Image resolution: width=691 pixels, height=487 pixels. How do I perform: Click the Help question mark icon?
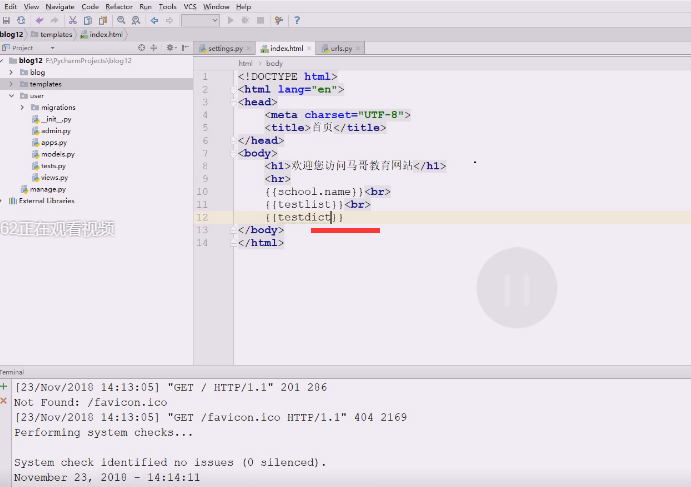[297, 20]
